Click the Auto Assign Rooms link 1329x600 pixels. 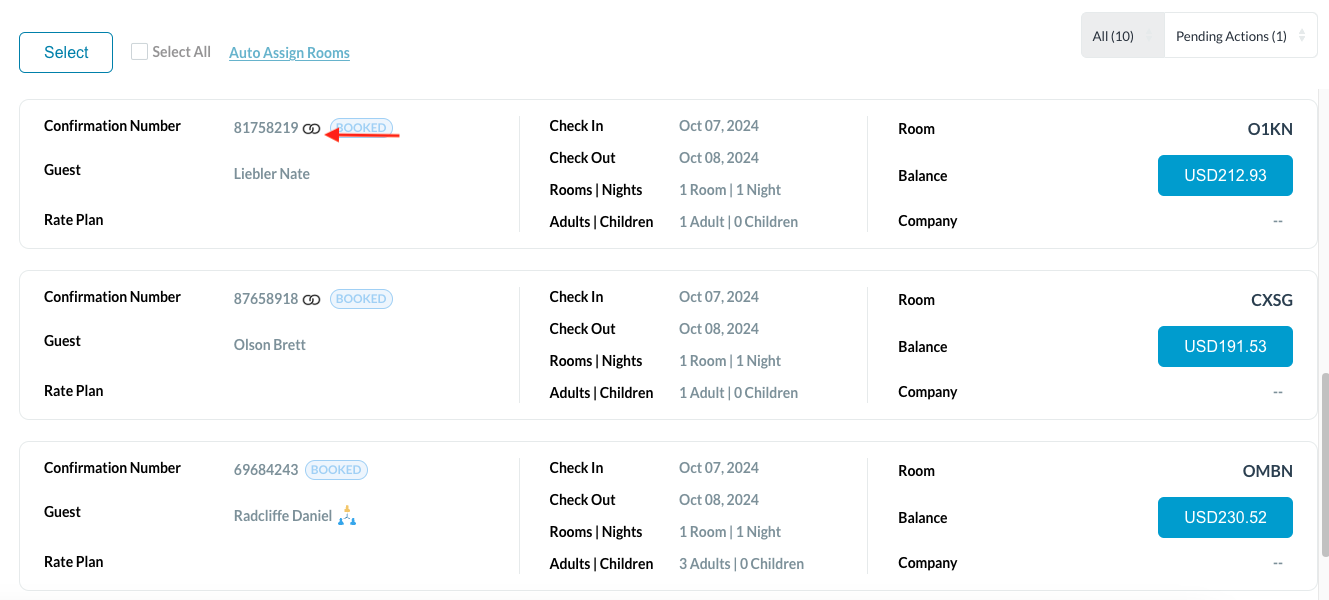289,53
